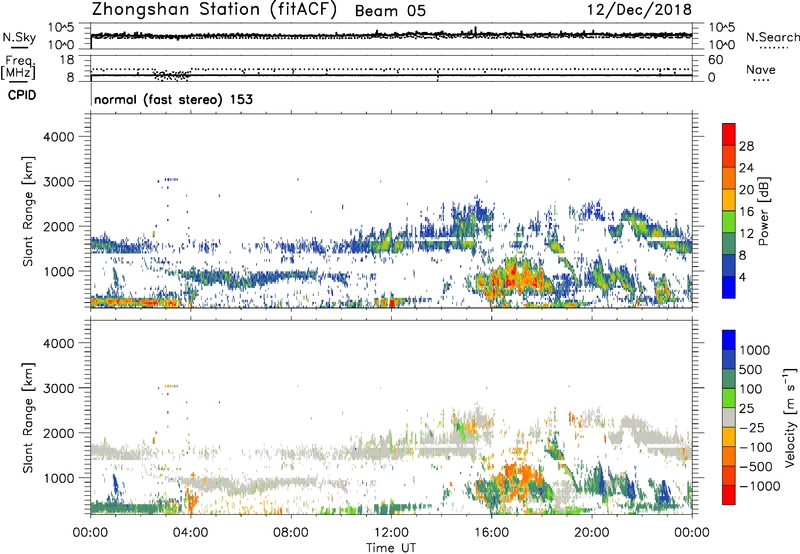This screenshot has width=800, height=554.
Task: Click the velocity panel 'Slant Range [km]' label
Action: click(x=28, y=418)
